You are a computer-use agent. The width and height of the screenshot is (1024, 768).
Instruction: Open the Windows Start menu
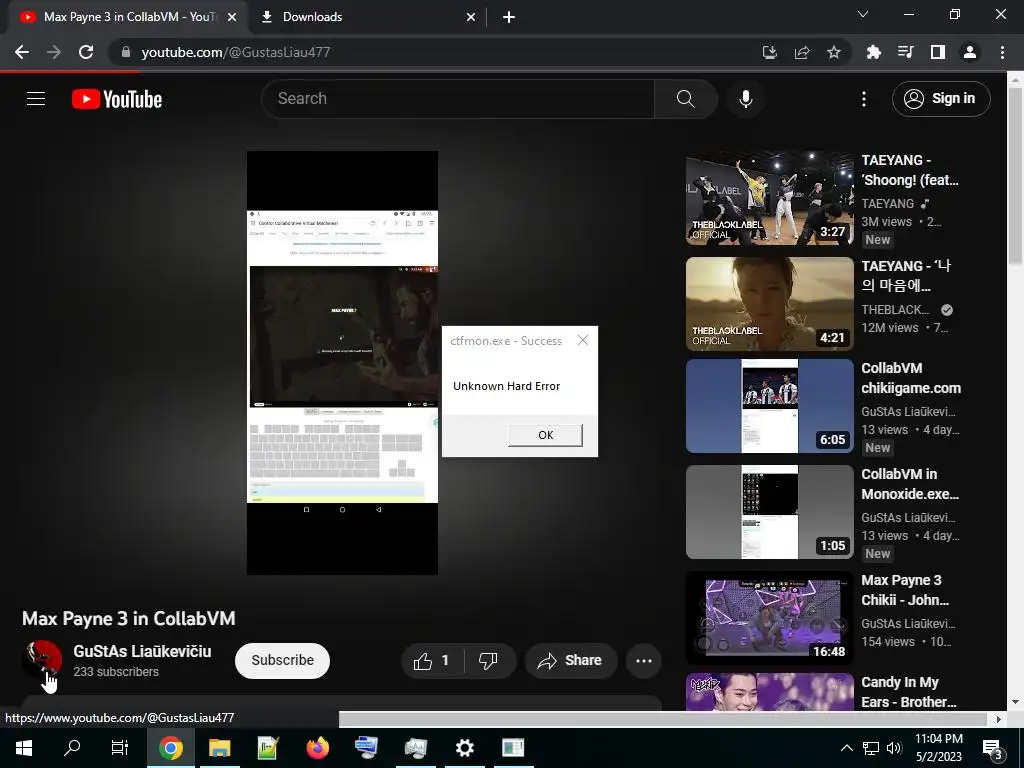(24, 748)
